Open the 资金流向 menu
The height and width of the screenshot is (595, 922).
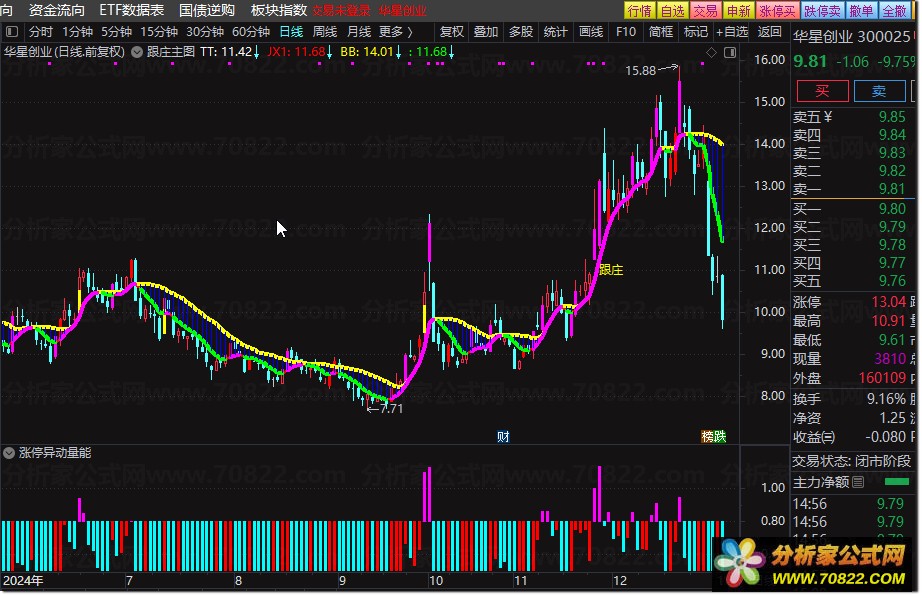[56, 10]
